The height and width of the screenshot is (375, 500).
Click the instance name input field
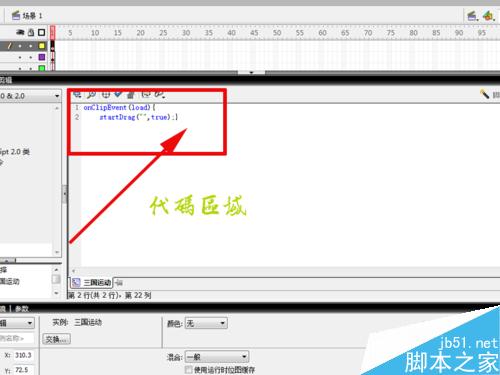tap(17, 338)
